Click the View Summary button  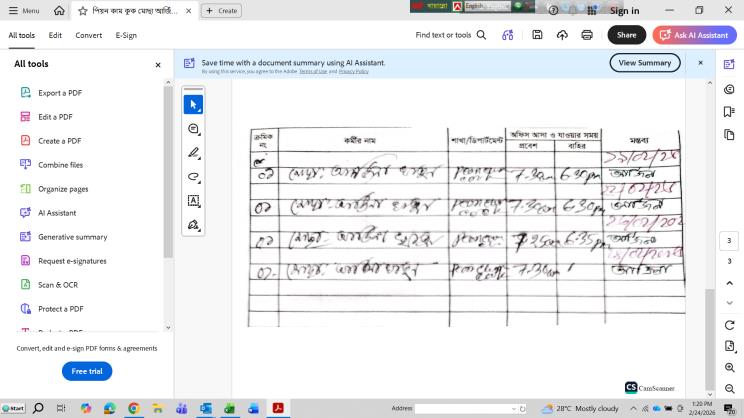tap(645, 63)
